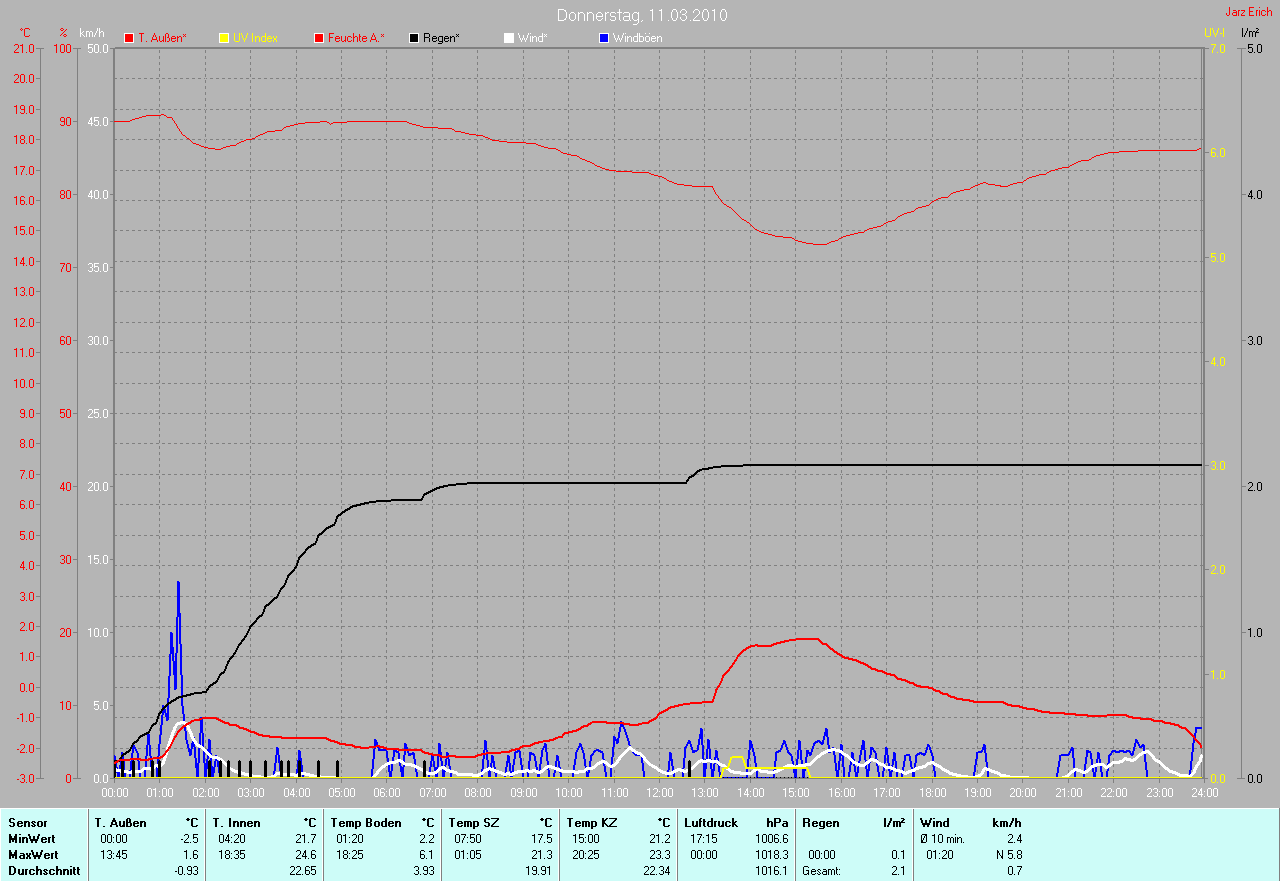Click the 06:00 mark on the time axis
Image resolution: width=1280 pixels, height=881 pixels.
pyautogui.click(x=387, y=793)
